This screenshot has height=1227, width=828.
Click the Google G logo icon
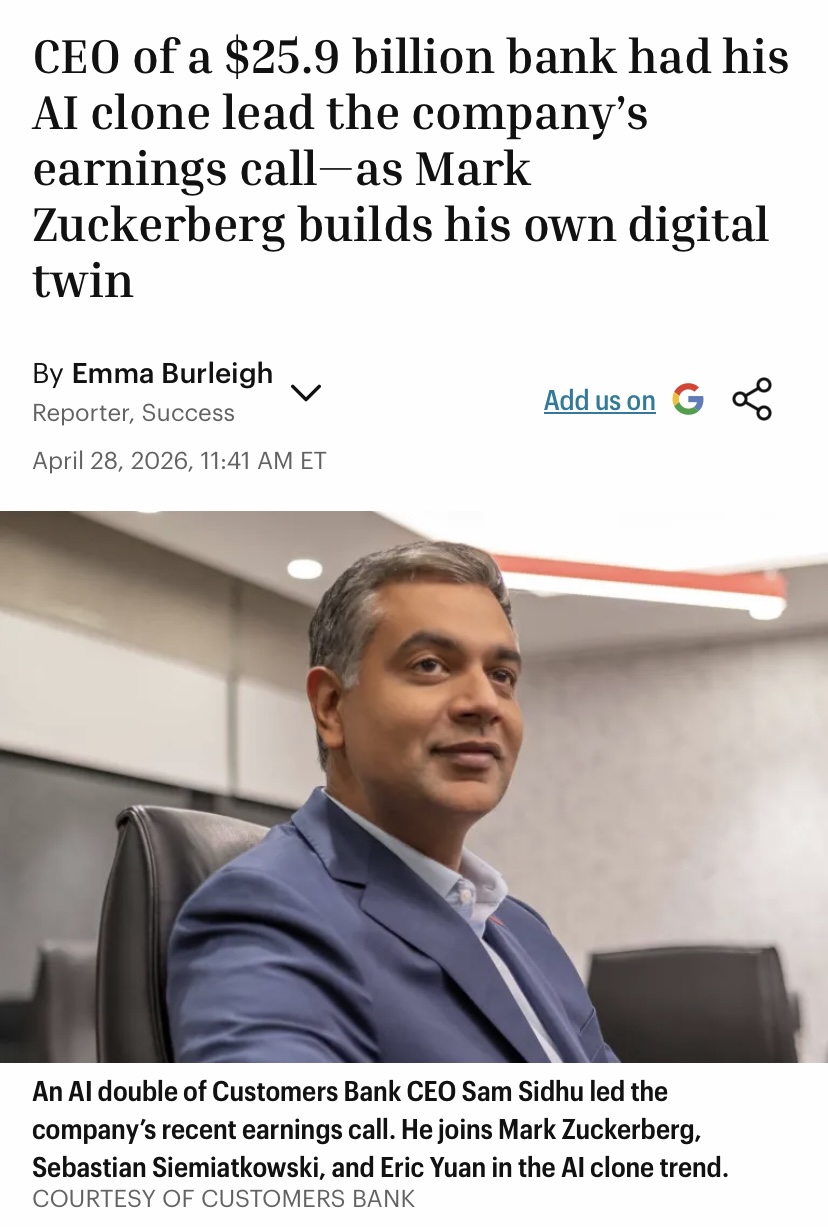coord(687,399)
